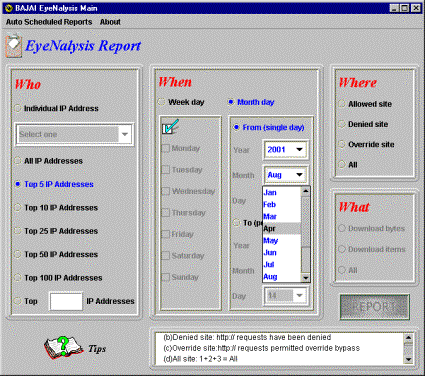Check the Tuesday checkbox

click(166, 170)
